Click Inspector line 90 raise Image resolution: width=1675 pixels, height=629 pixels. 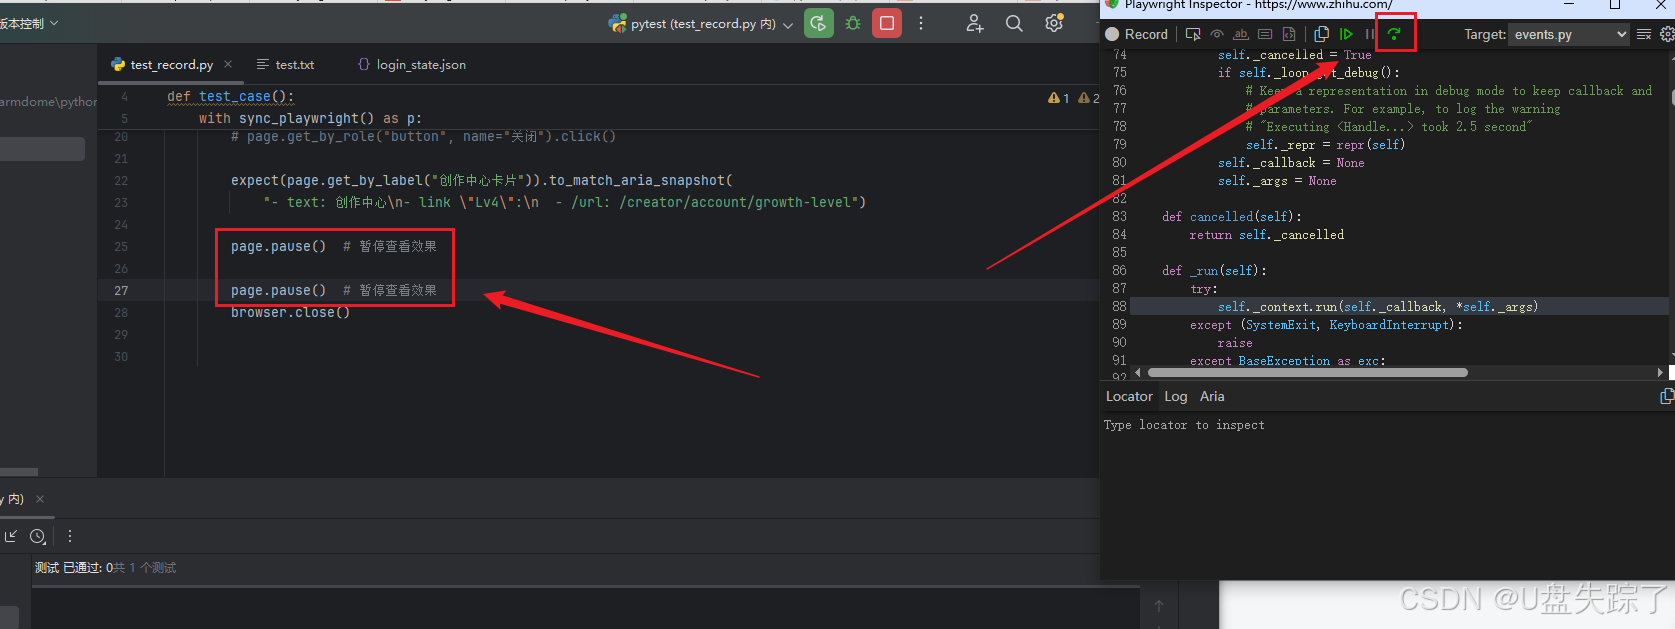tap(1235, 343)
